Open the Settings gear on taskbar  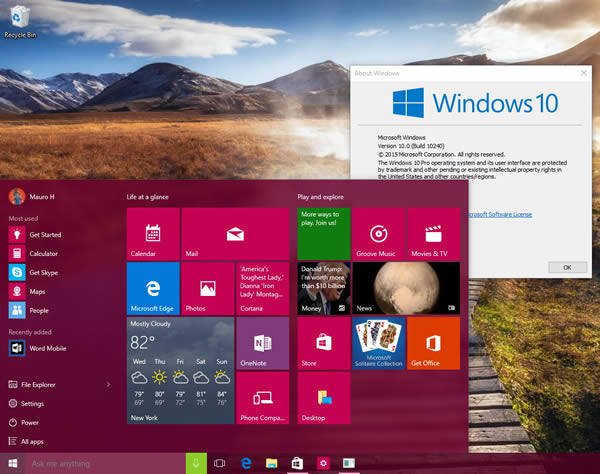pyautogui.click(x=323, y=464)
